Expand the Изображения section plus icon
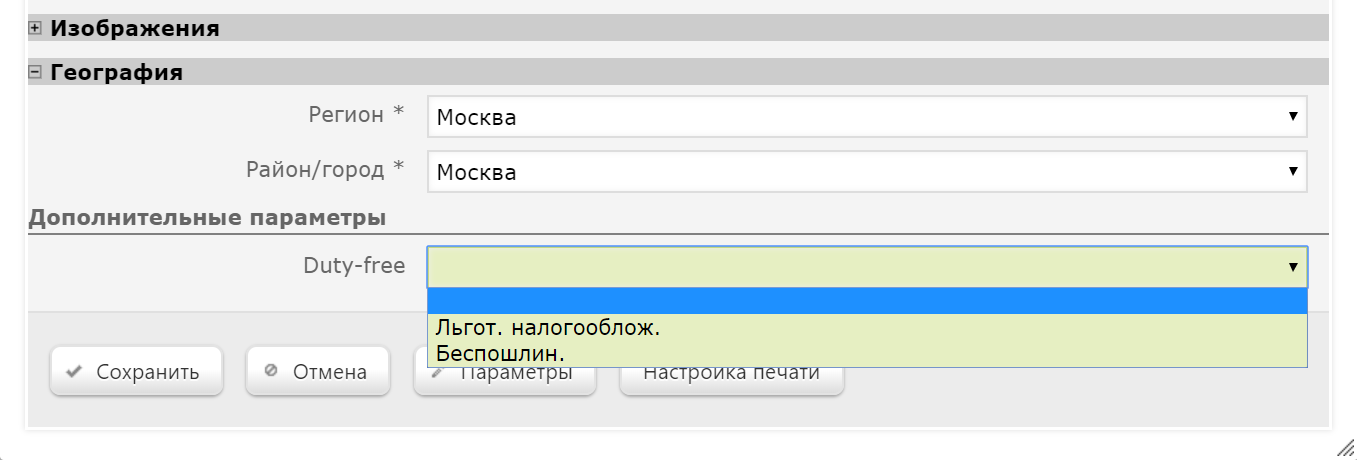1357x460 pixels. (35, 29)
